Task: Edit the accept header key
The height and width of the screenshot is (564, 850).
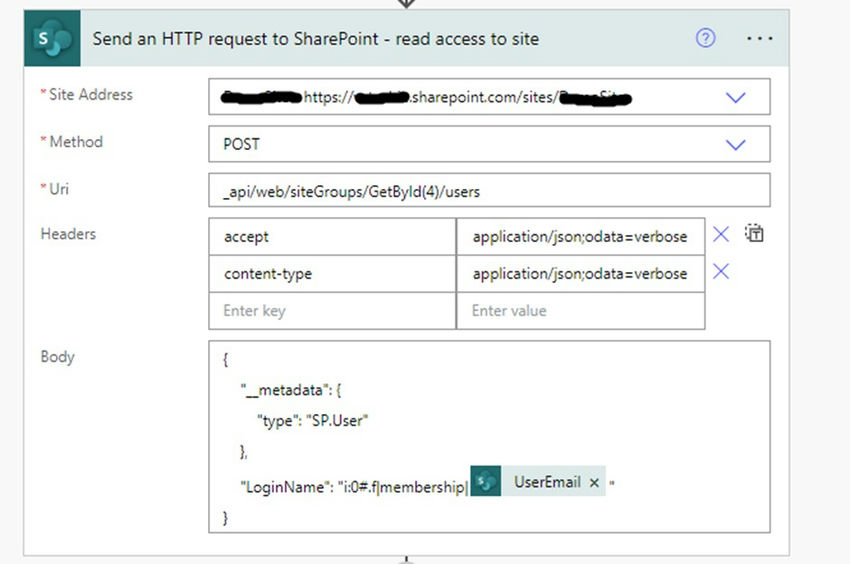Action: tap(332, 236)
